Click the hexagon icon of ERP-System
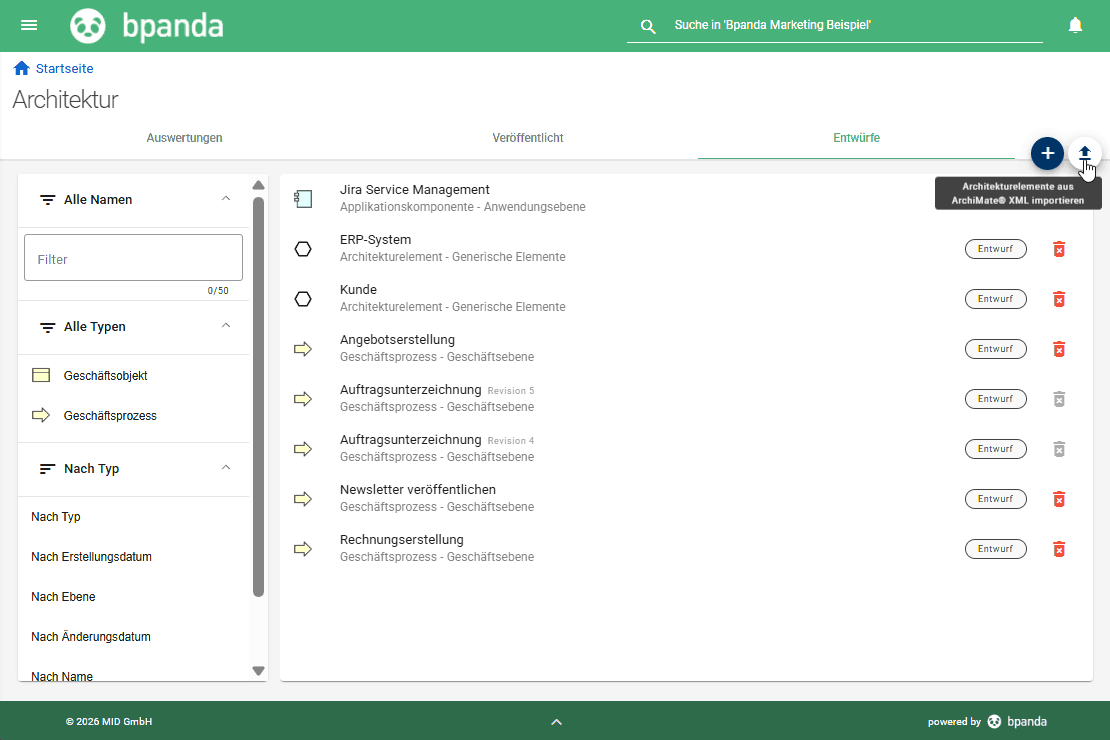The image size is (1110, 740). tap(303, 249)
